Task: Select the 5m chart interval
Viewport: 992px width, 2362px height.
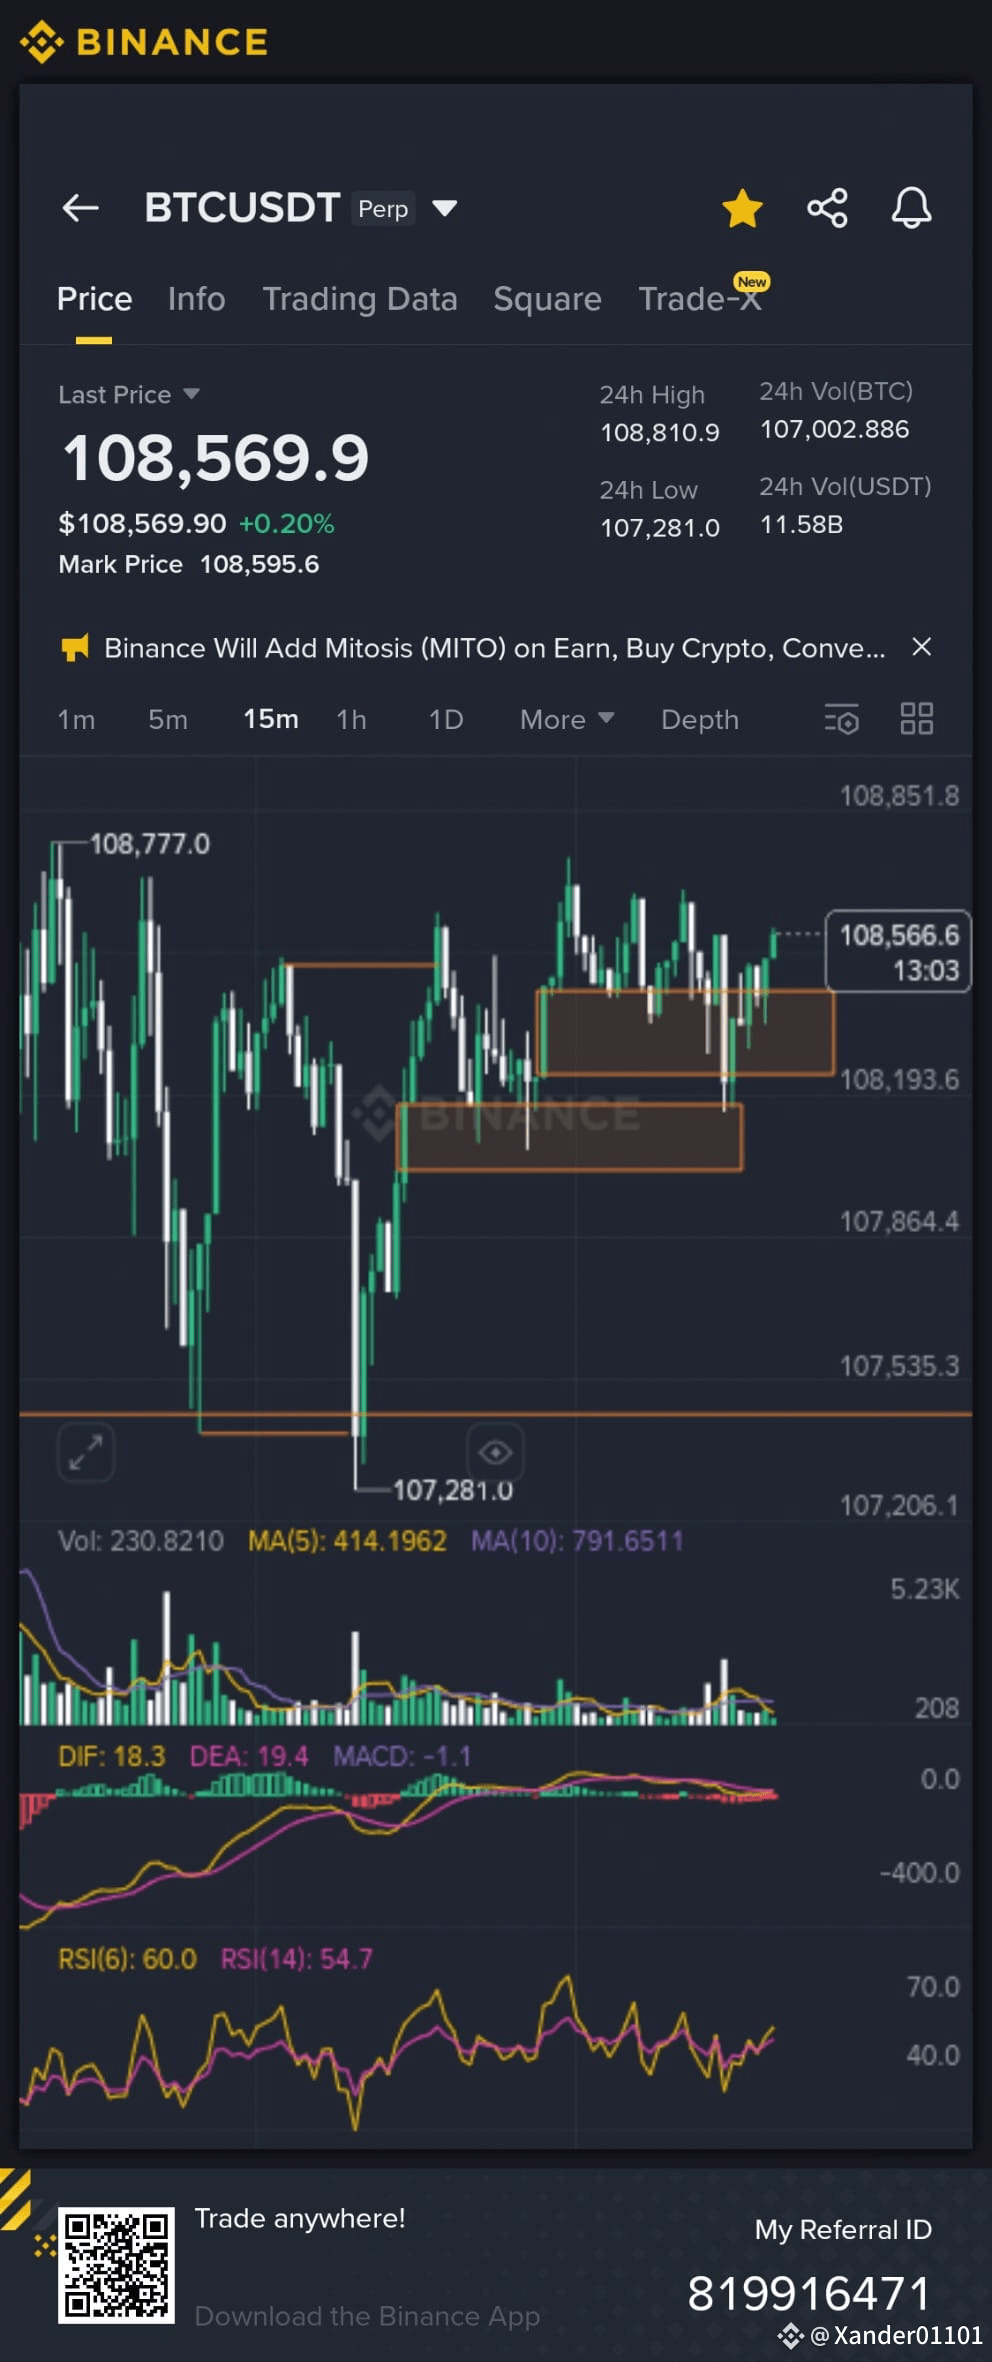Action: coord(168,720)
